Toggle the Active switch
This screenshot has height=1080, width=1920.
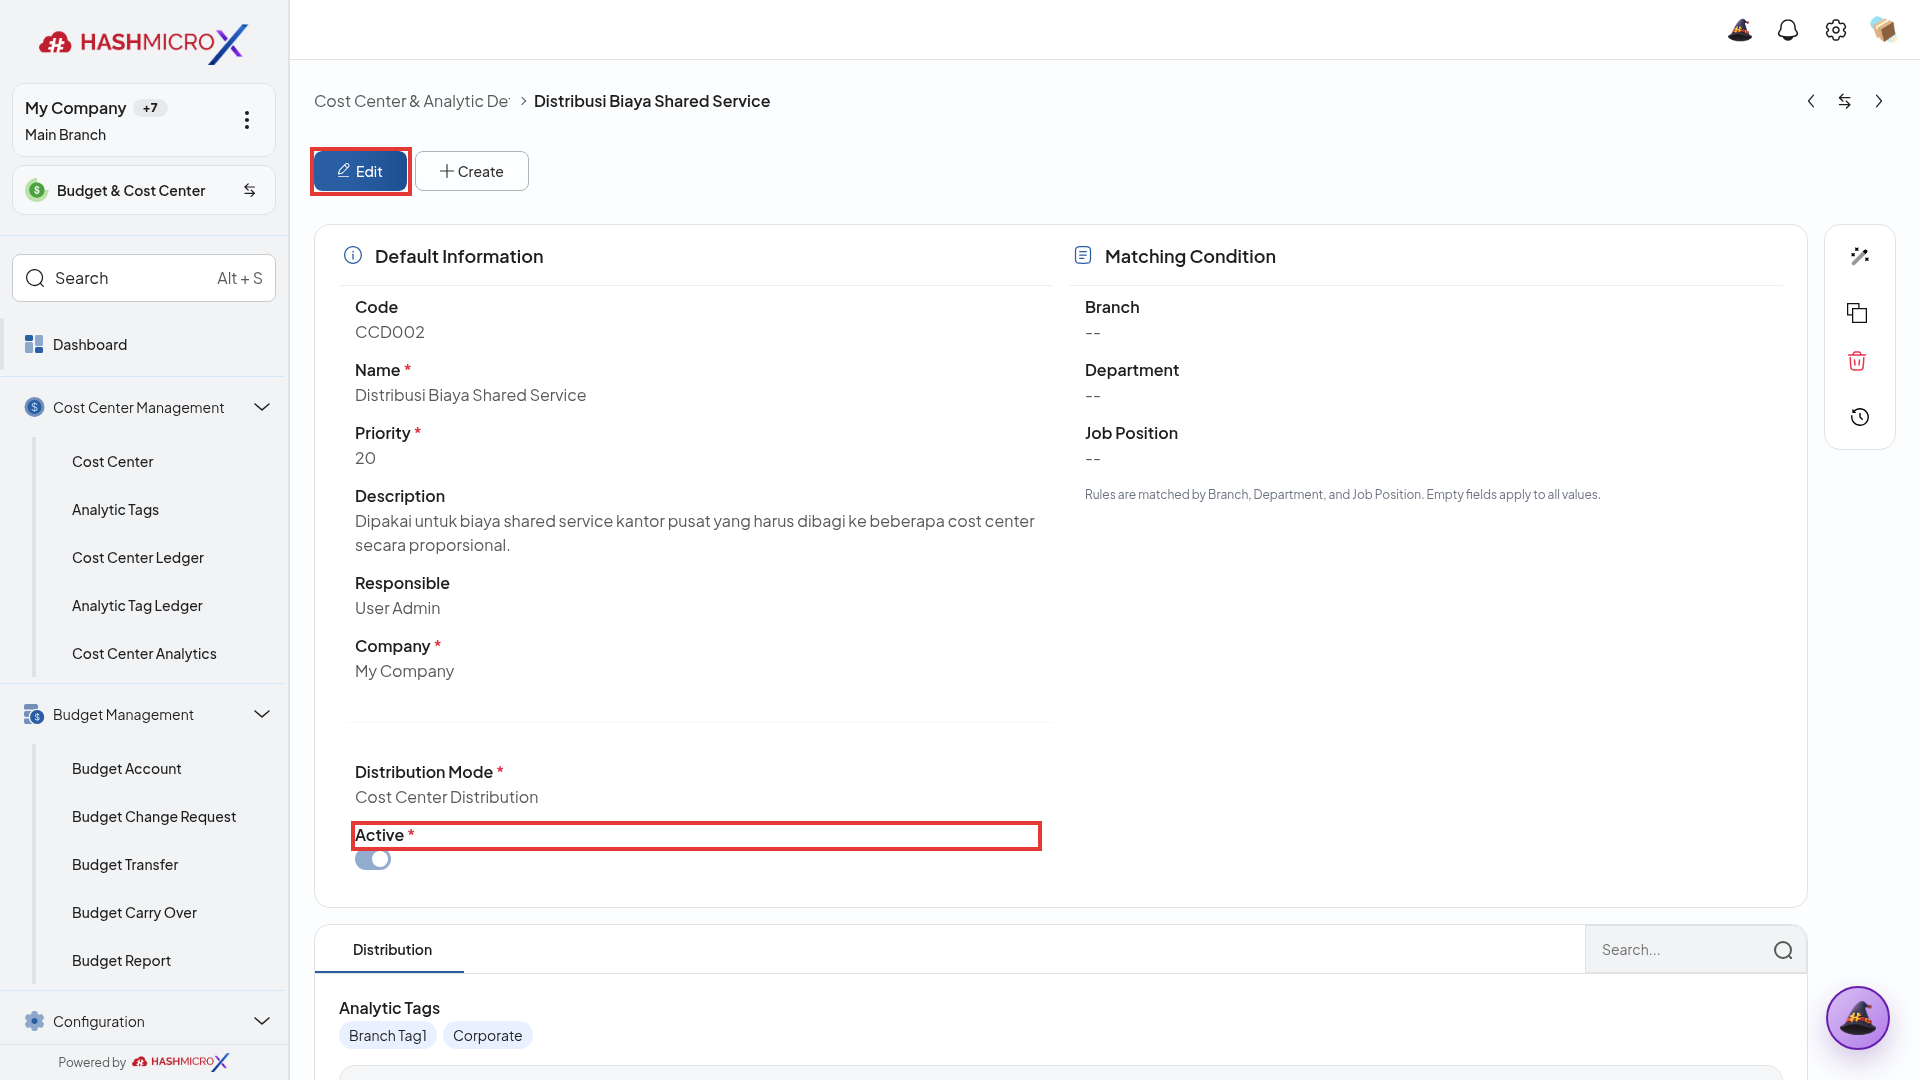point(373,859)
